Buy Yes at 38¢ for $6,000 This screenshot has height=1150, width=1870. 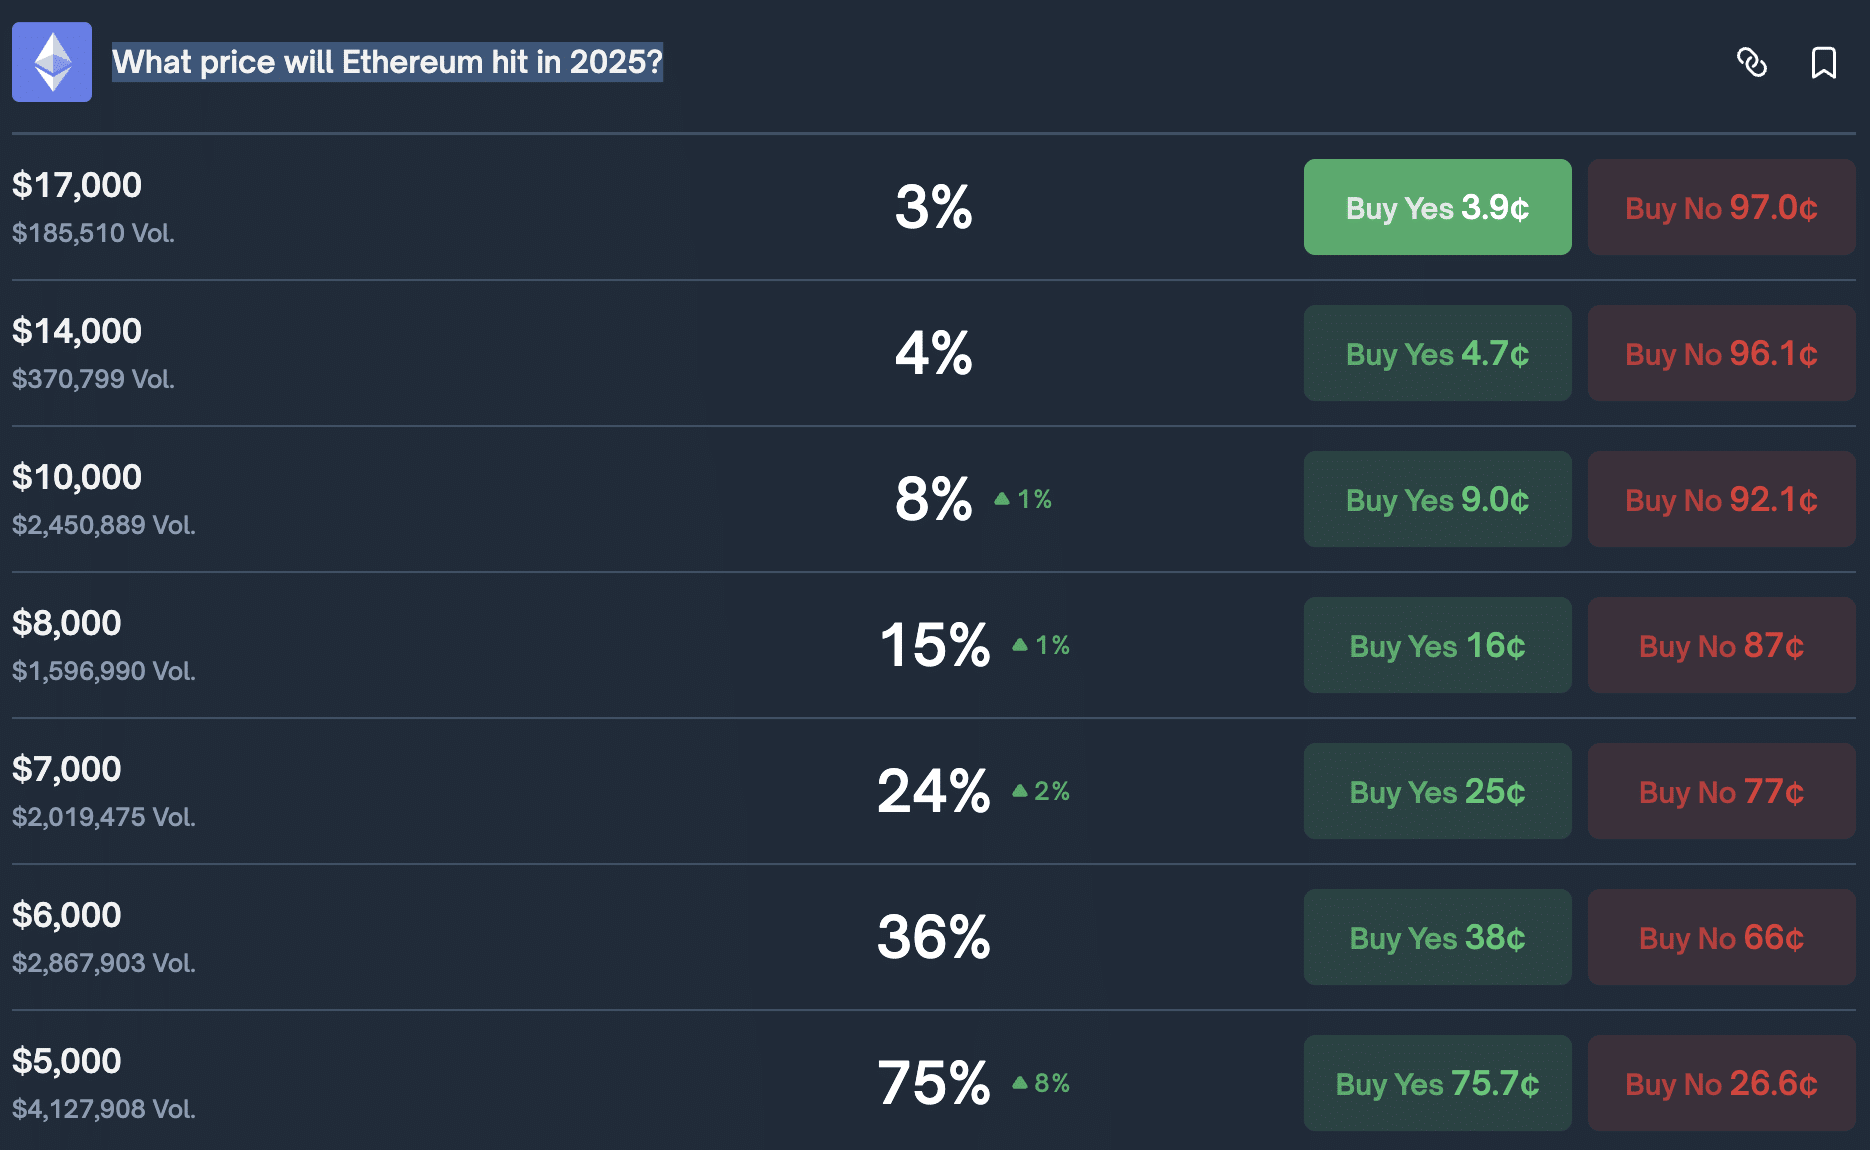[1437, 937]
